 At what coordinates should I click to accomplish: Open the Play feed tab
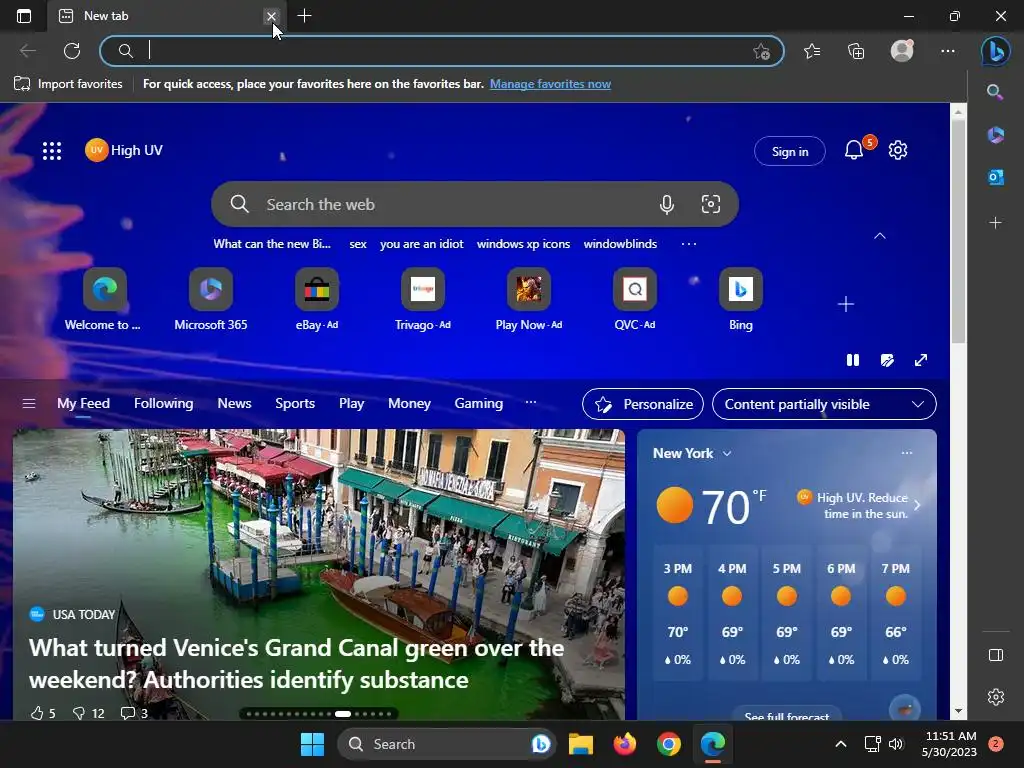click(351, 404)
